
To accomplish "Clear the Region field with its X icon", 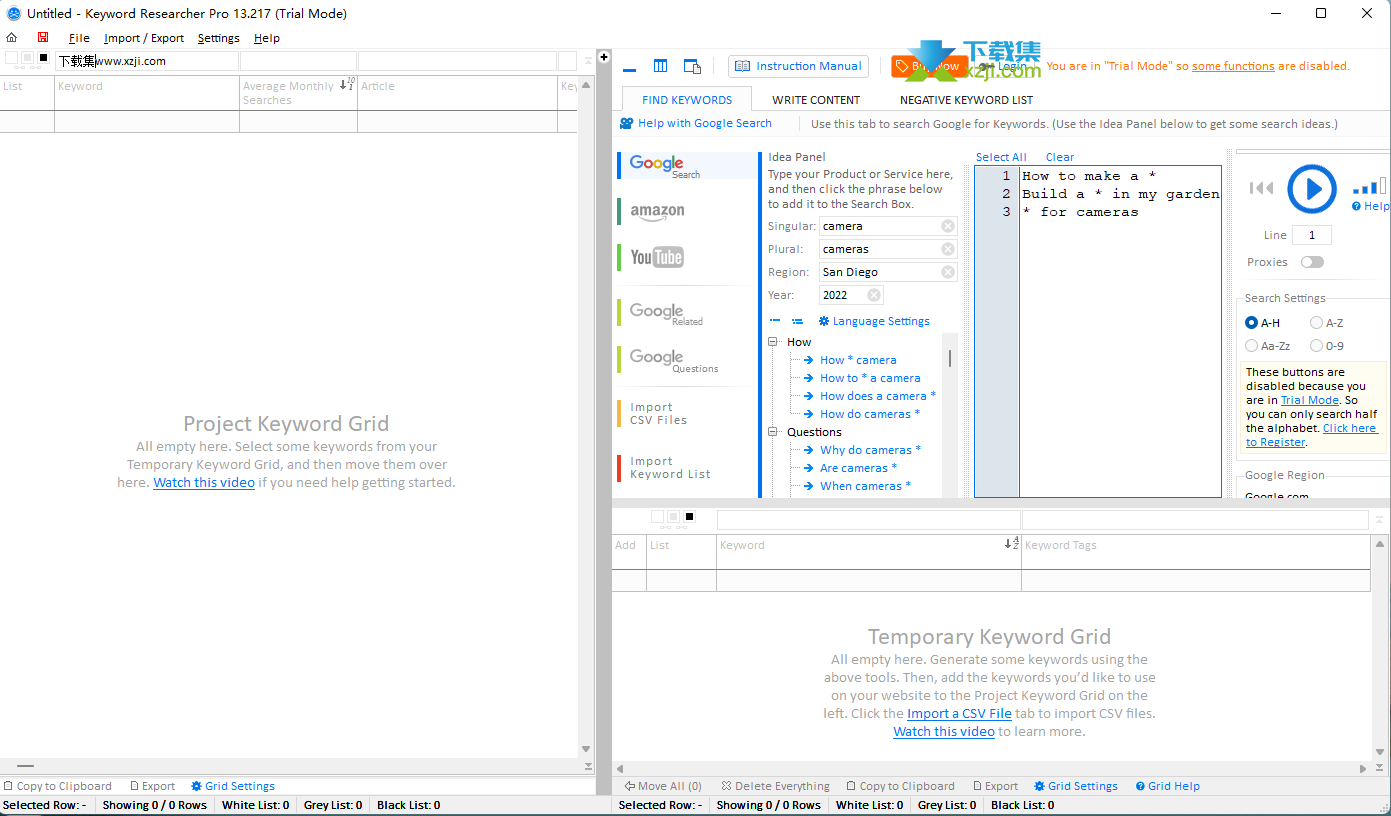I will click(948, 272).
